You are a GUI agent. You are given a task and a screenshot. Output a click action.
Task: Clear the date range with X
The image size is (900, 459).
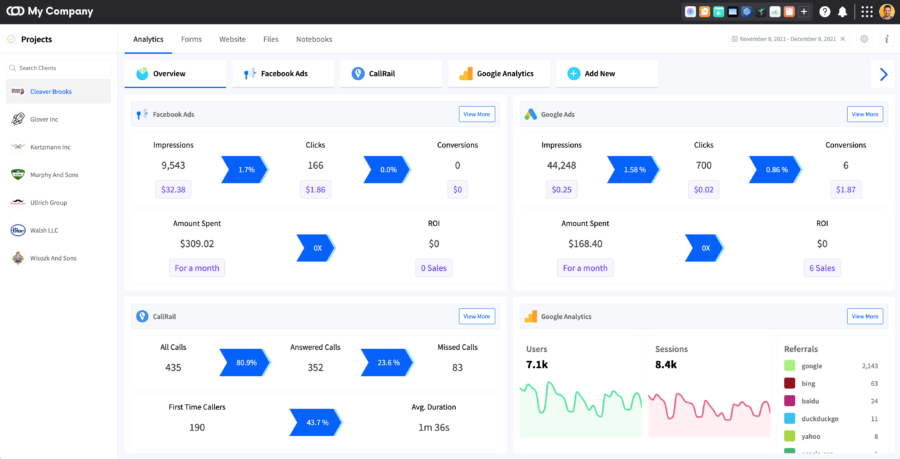843,39
